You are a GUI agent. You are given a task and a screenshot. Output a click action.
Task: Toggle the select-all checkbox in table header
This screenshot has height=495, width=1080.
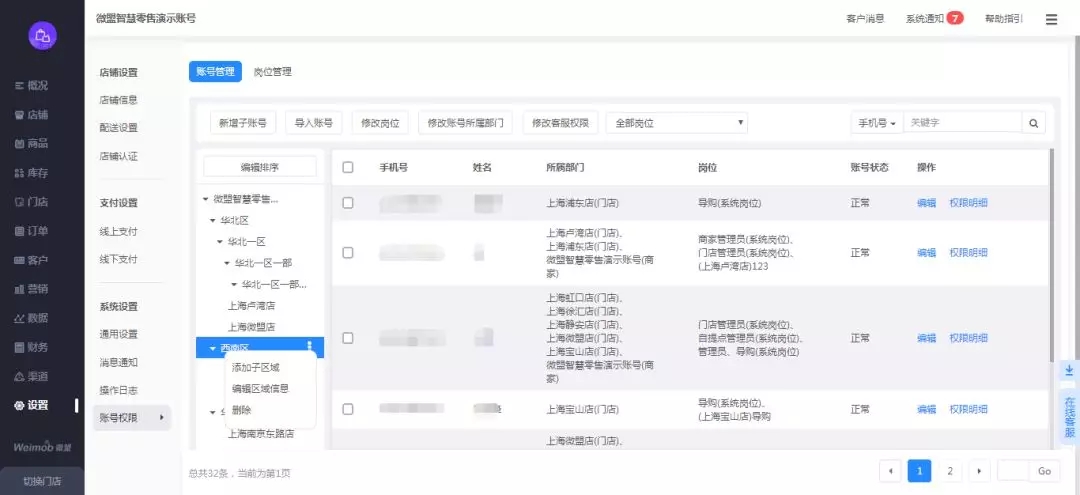[348, 167]
